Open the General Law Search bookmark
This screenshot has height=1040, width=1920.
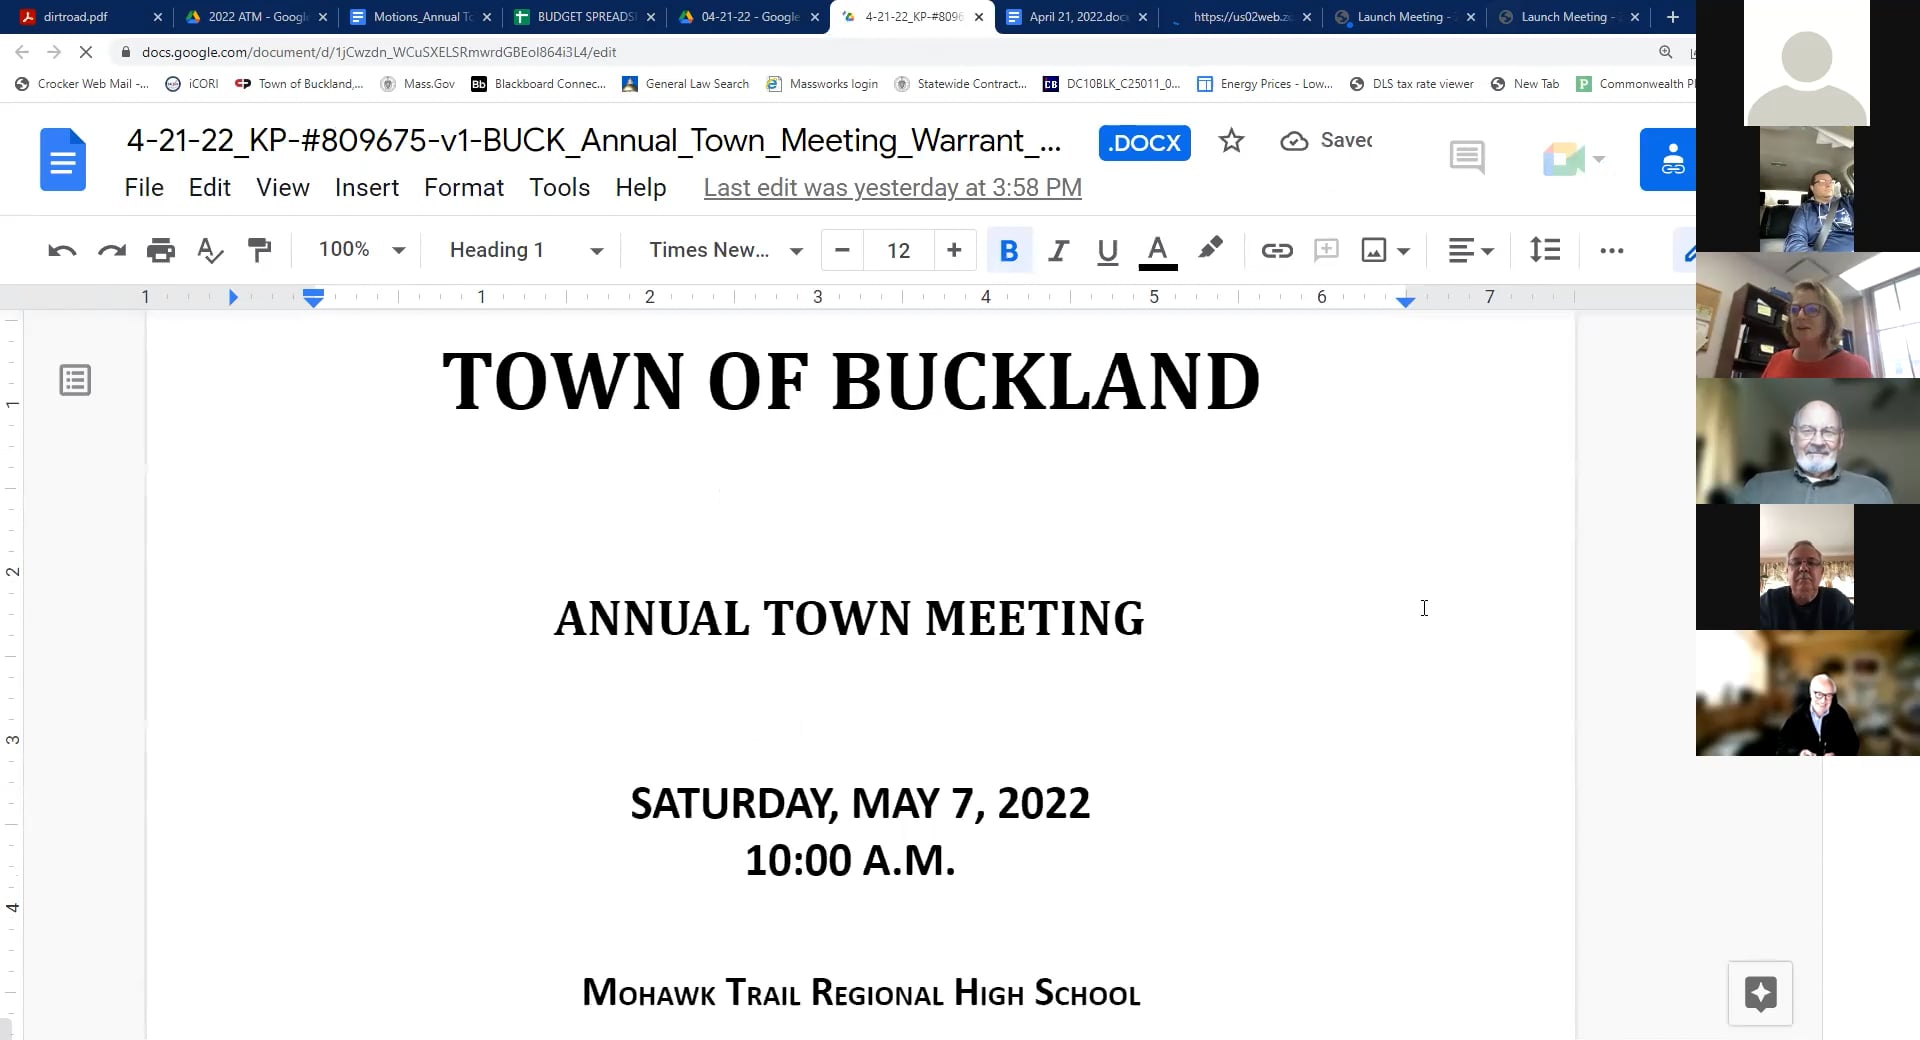point(686,84)
